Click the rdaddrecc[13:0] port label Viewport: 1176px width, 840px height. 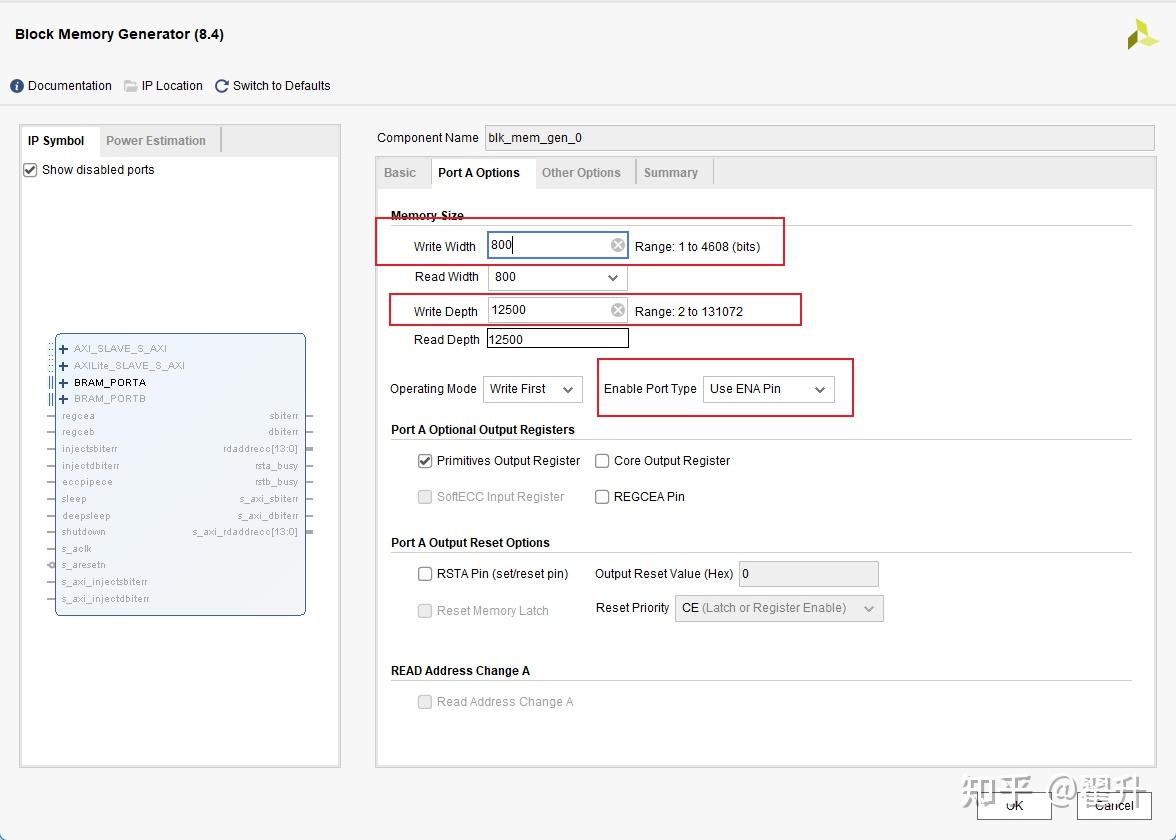click(x=260, y=449)
